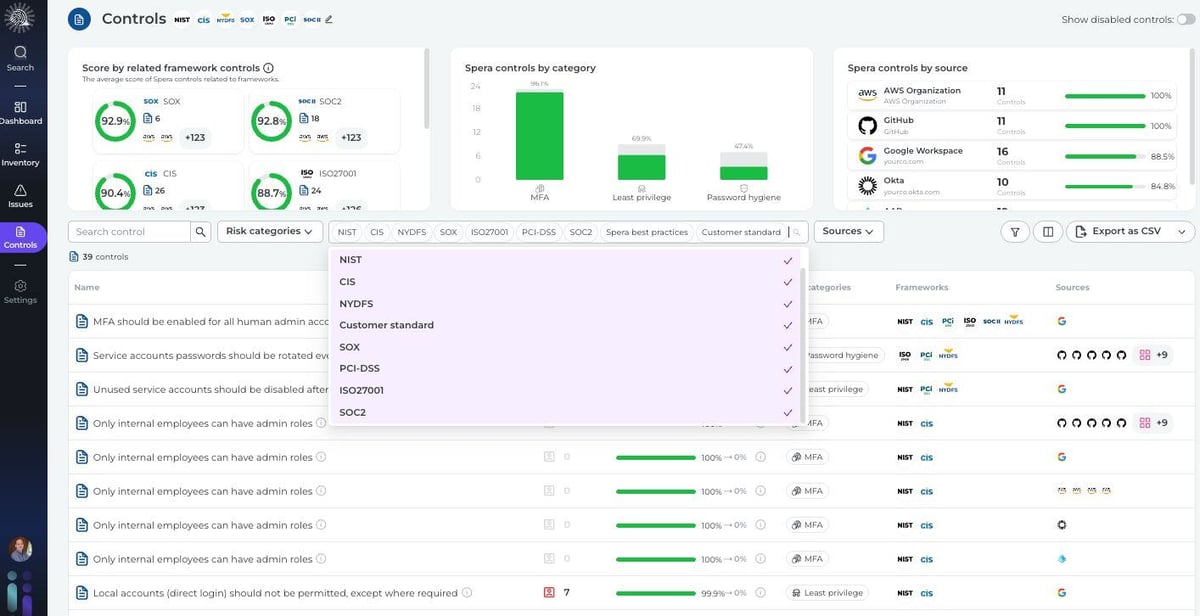Toggle Show disabled controls switch
Viewport: 1200px width, 616px height.
[1186, 19]
